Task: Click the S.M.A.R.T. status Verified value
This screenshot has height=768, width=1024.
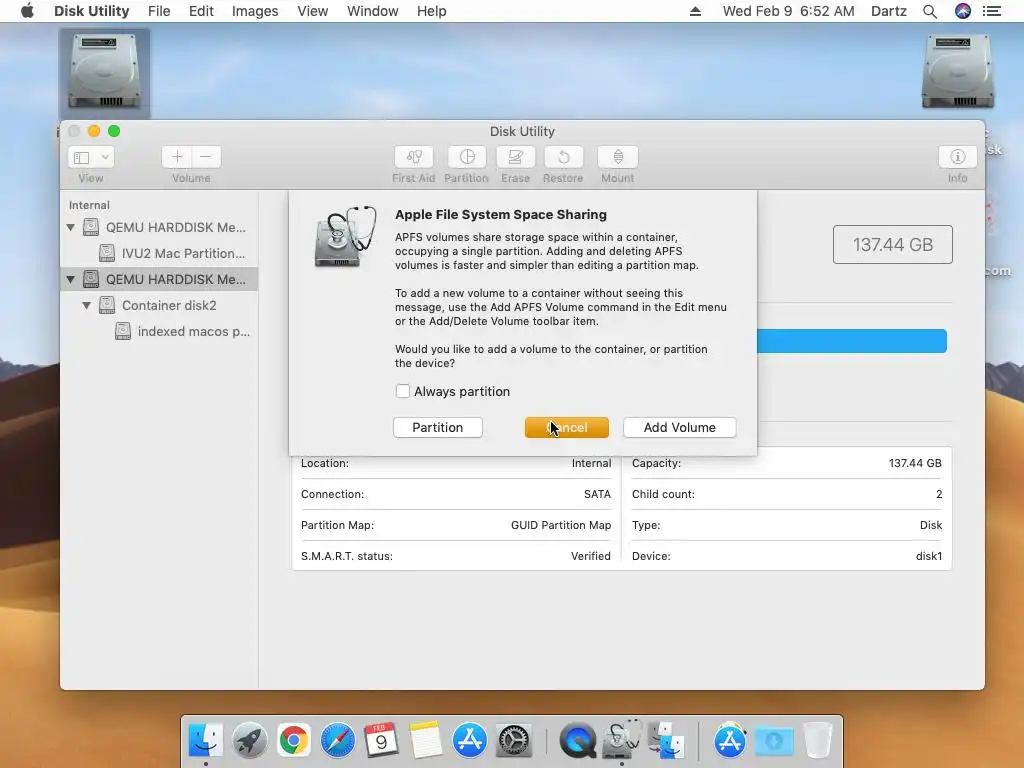Action: (591, 556)
